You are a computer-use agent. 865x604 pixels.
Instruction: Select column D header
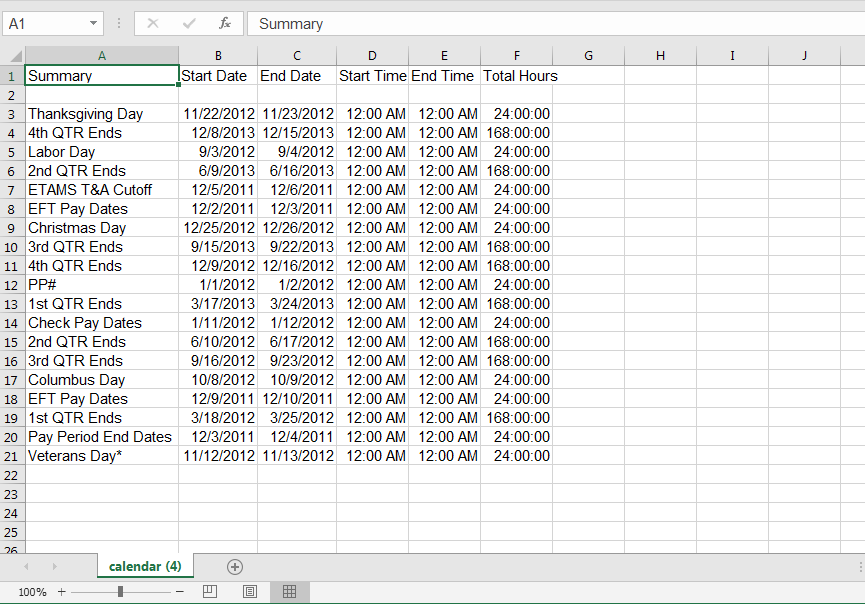(x=372, y=55)
